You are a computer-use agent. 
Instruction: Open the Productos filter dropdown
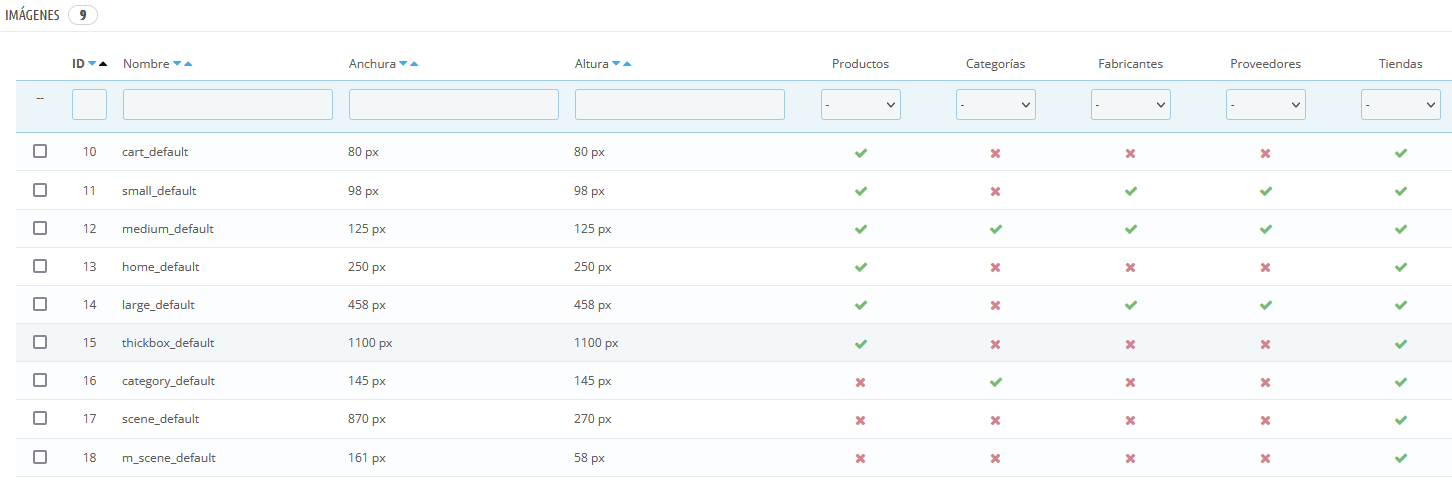pos(860,104)
